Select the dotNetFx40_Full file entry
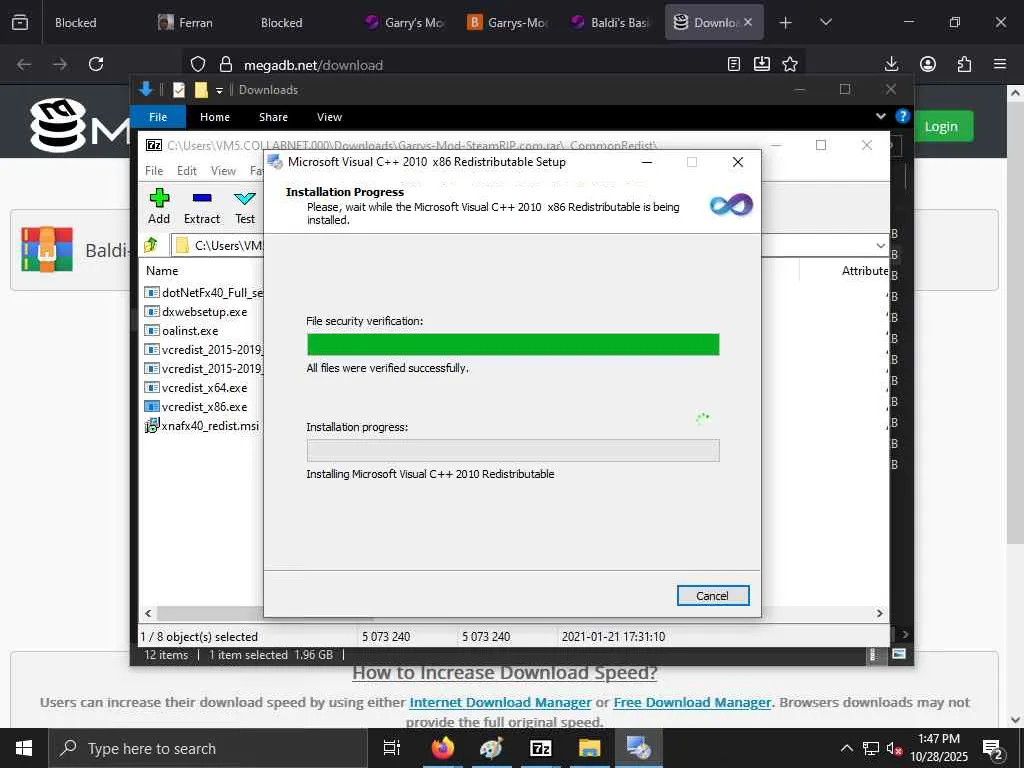Viewport: 1024px width, 768px height. coord(203,293)
